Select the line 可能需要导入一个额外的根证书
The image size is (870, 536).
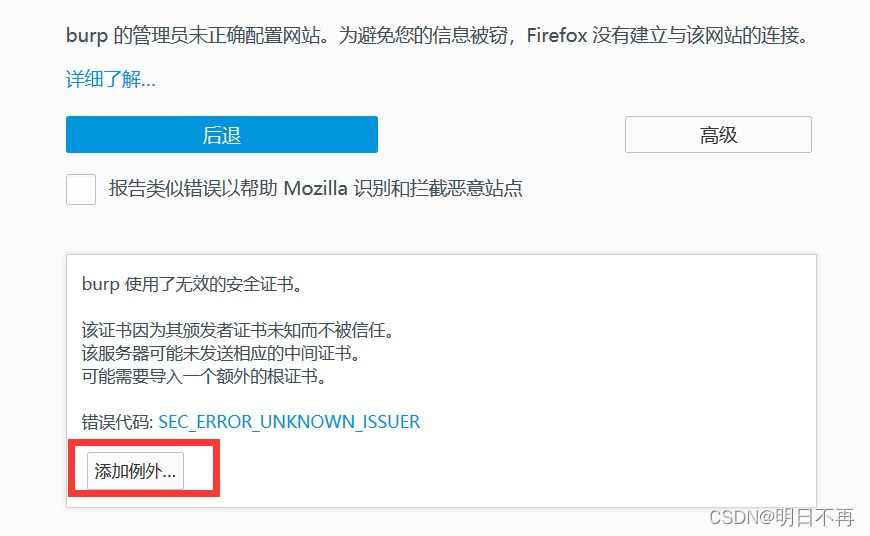204,377
